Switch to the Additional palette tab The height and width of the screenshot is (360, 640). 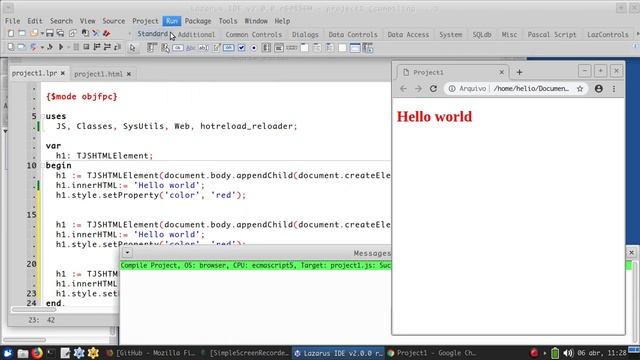click(x=196, y=35)
